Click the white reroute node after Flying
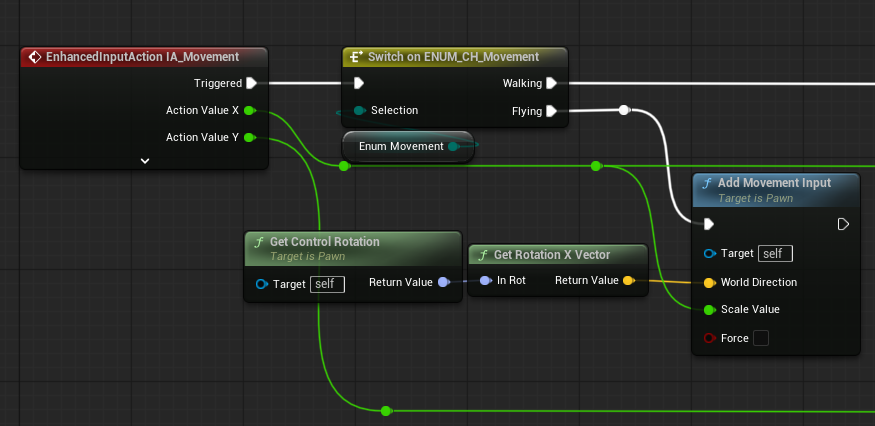Image resolution: width=875 pixels, height=426 pixels. [x=624, y=110]
